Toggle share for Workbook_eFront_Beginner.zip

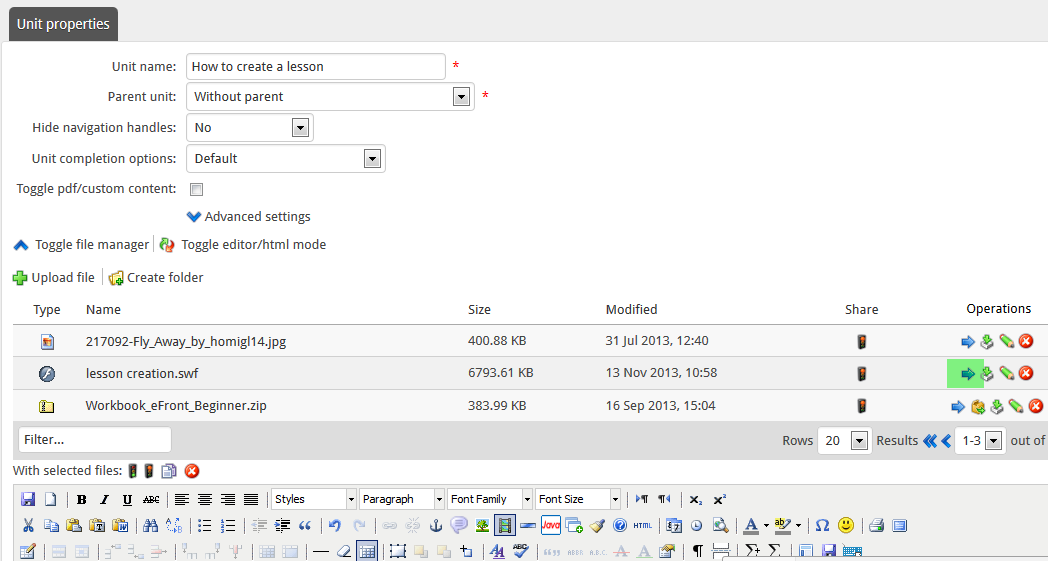pyautogui.click(x=862, y=405)
